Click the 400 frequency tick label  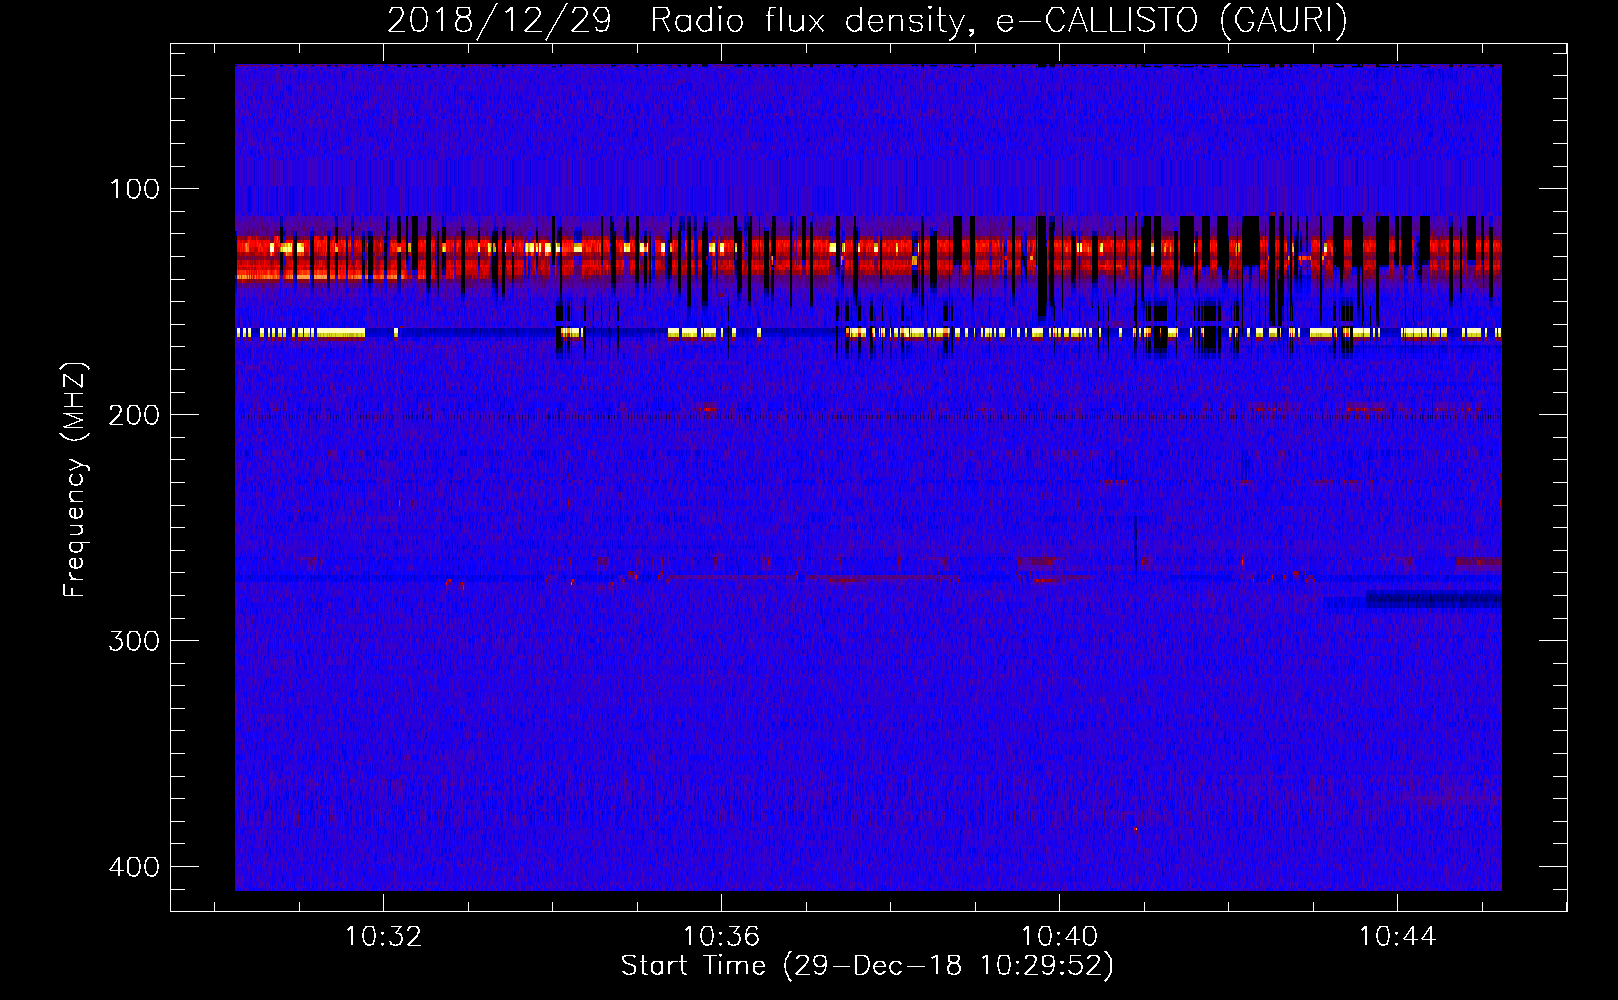(134, 867)
